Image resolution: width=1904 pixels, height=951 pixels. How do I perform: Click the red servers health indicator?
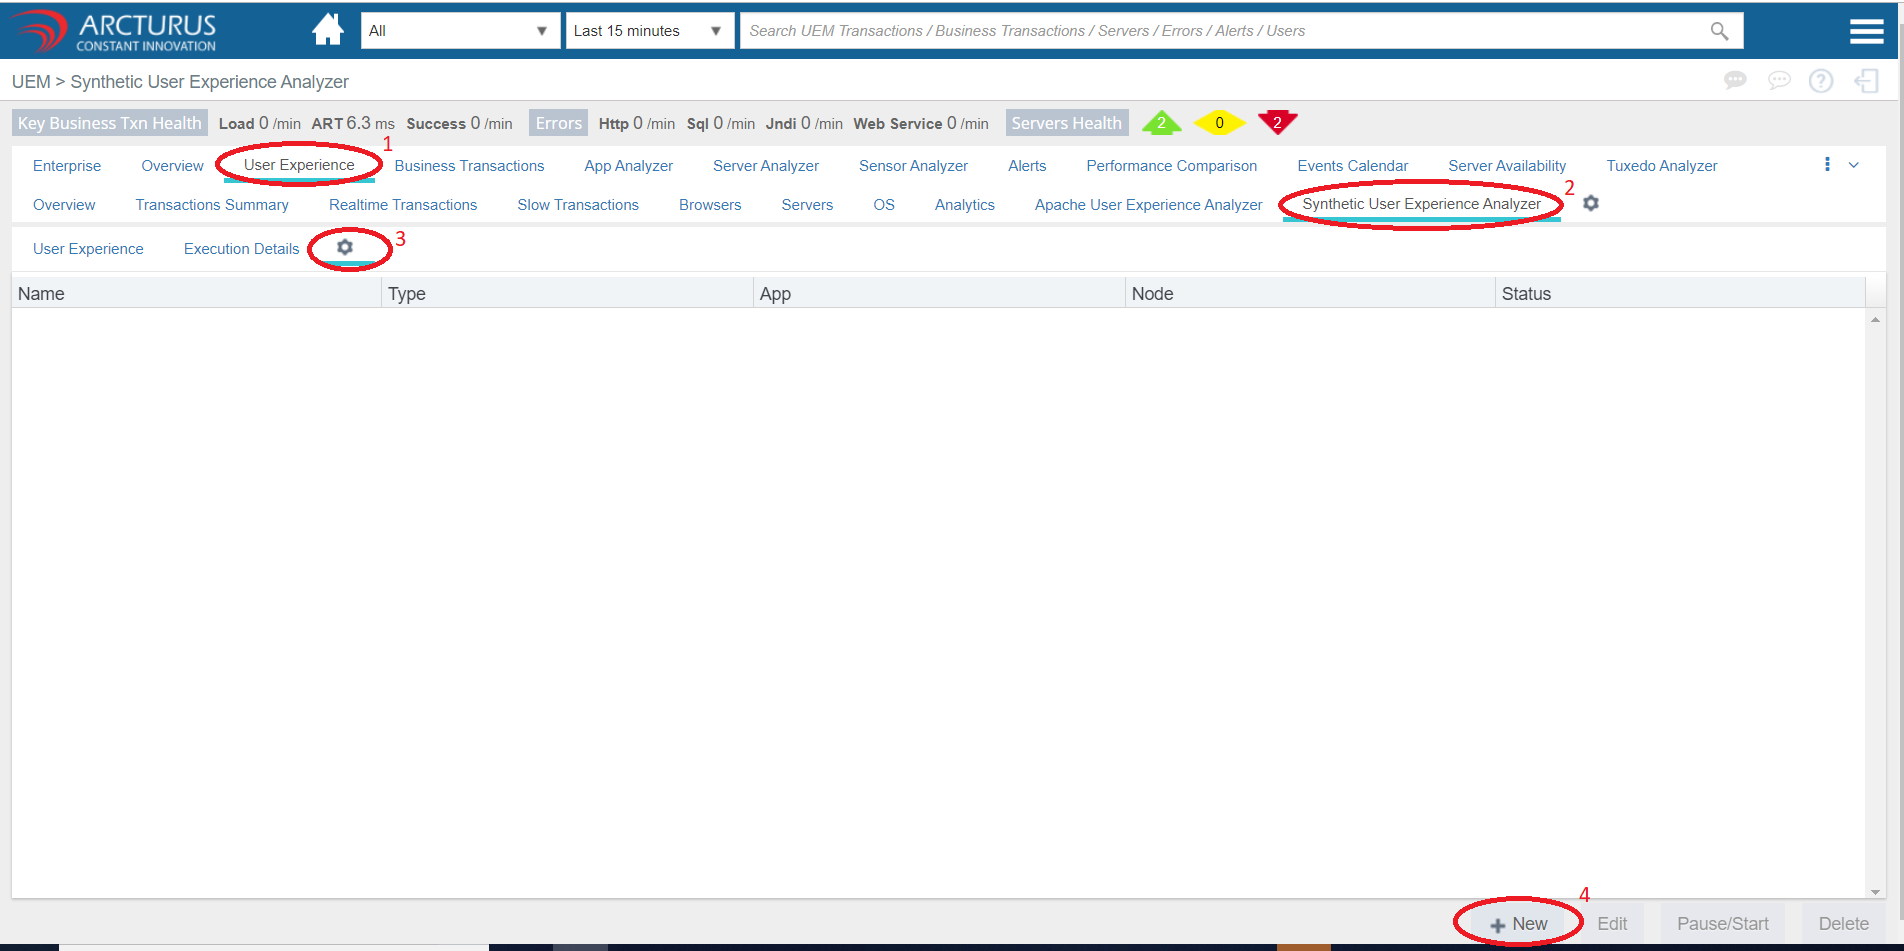click(x=1277, y=122)
